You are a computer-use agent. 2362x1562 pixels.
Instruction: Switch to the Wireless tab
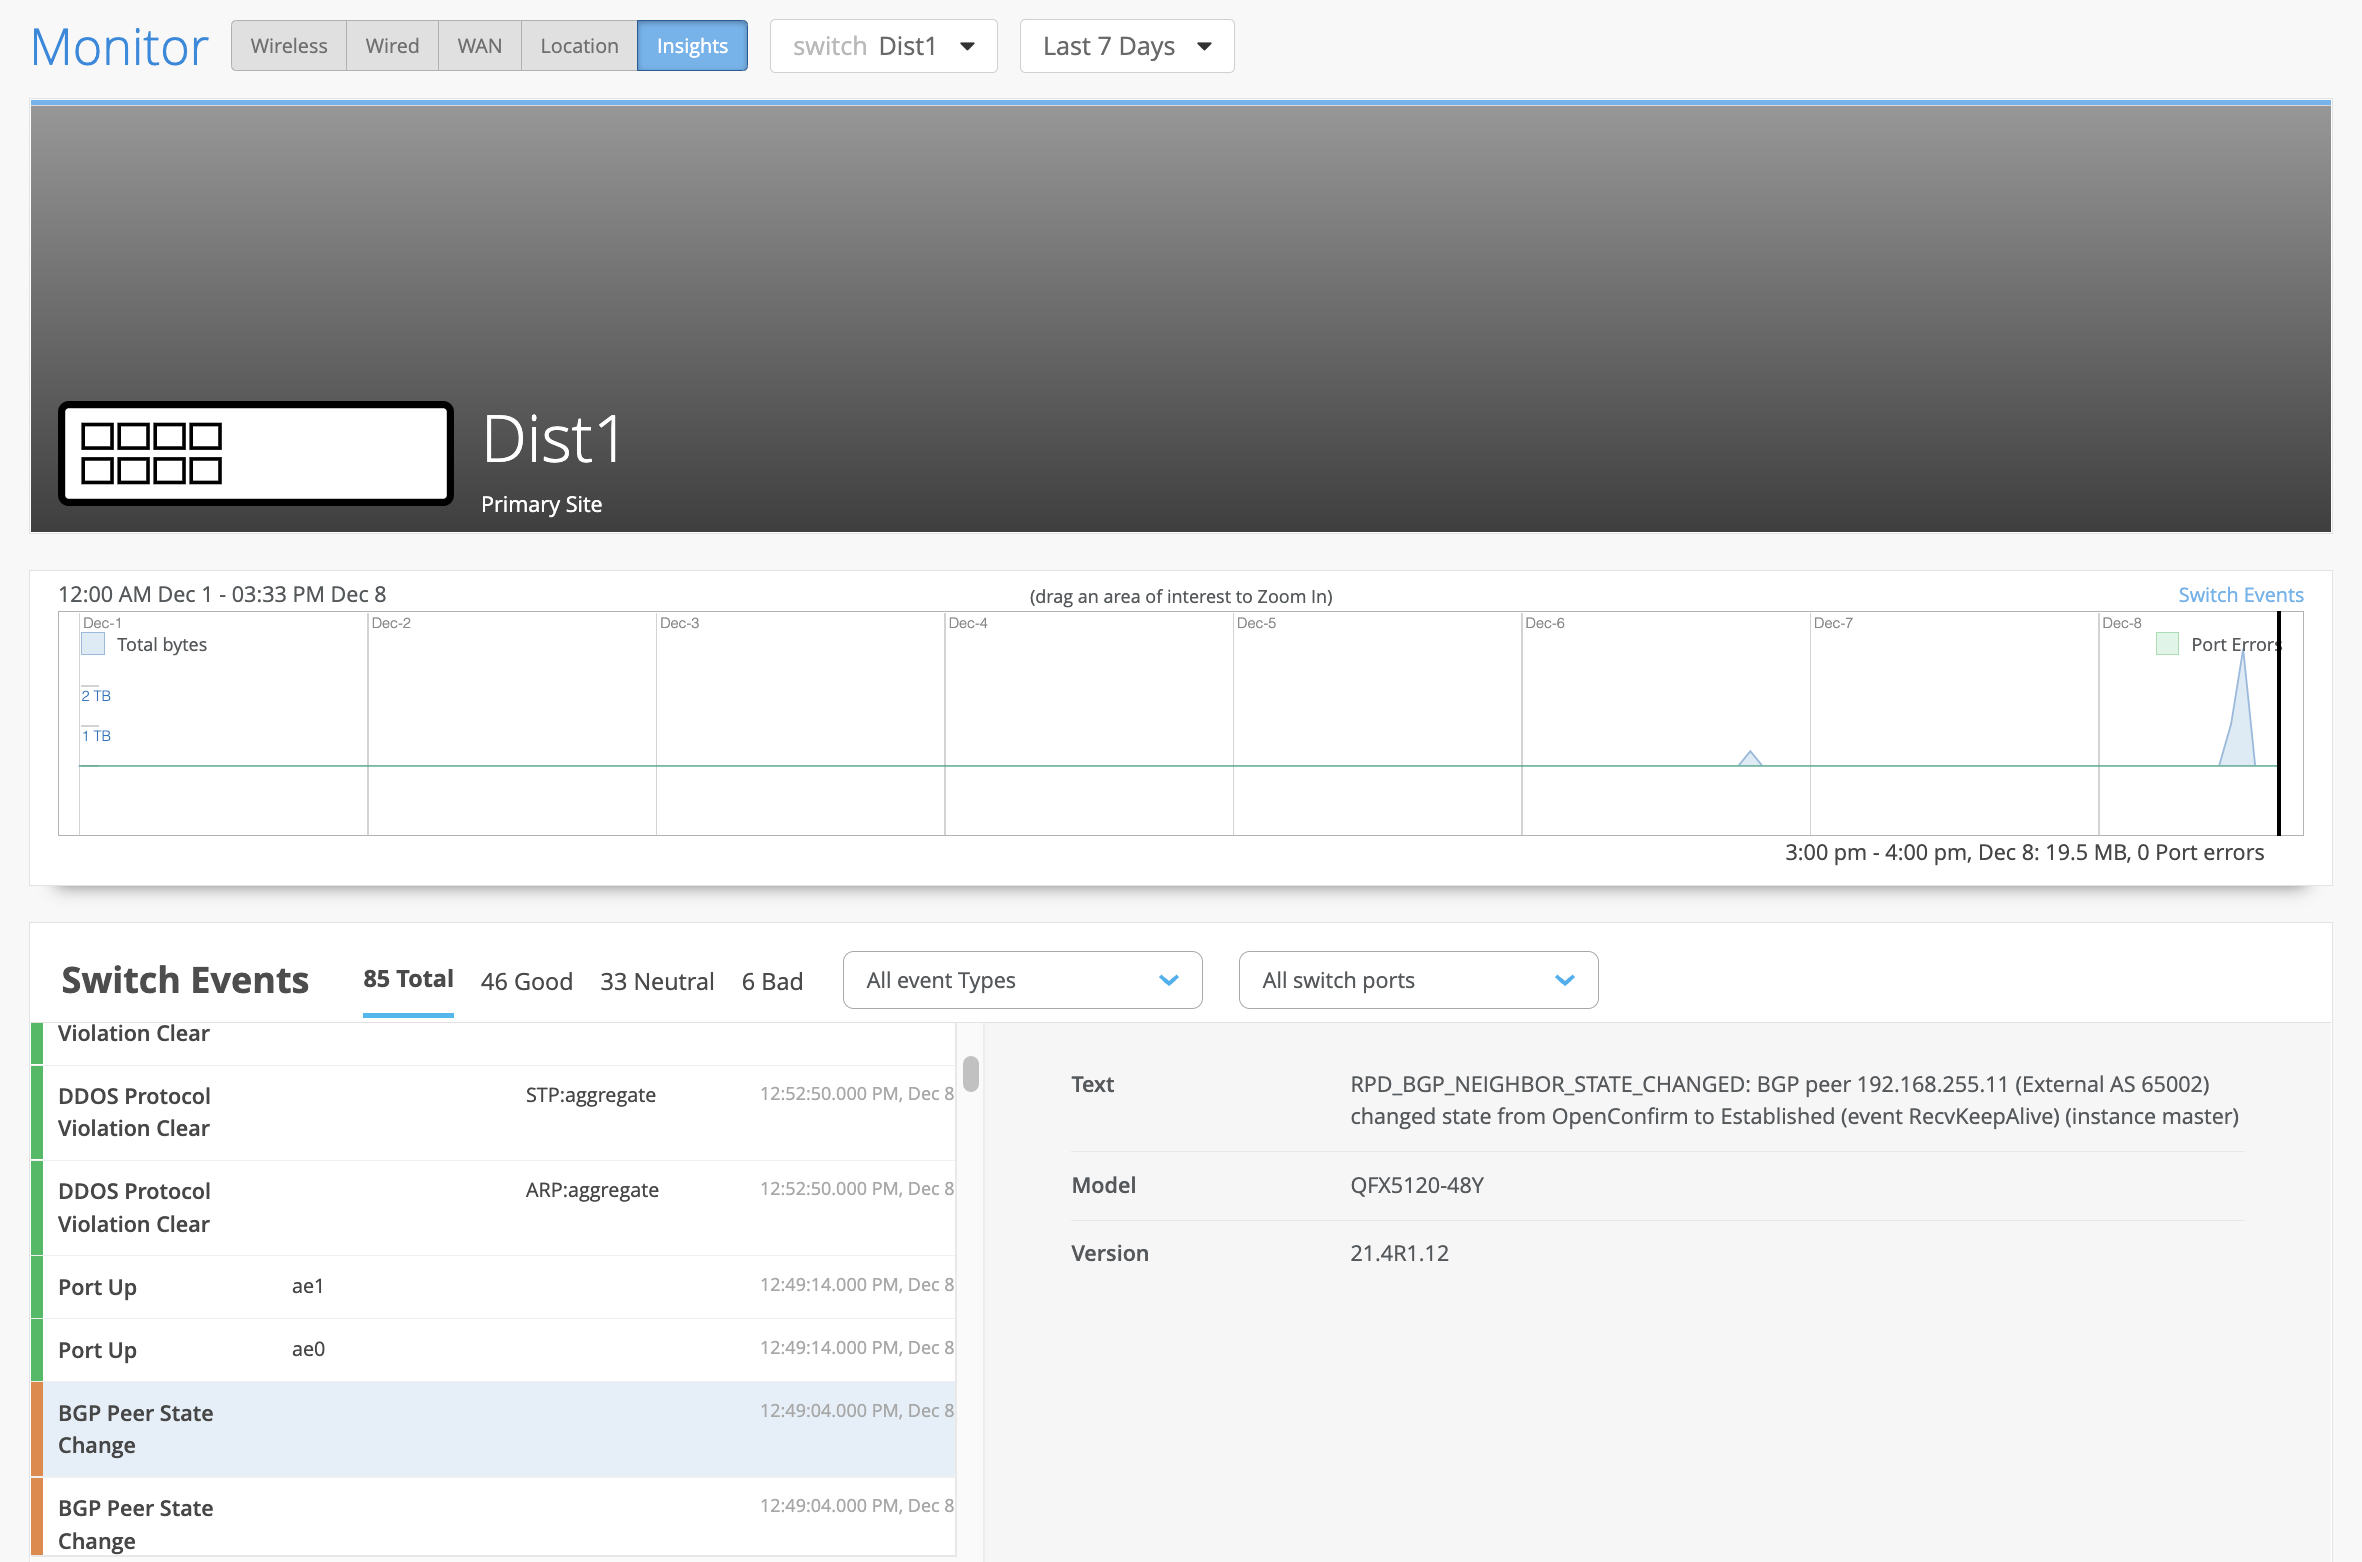point(288,46)
